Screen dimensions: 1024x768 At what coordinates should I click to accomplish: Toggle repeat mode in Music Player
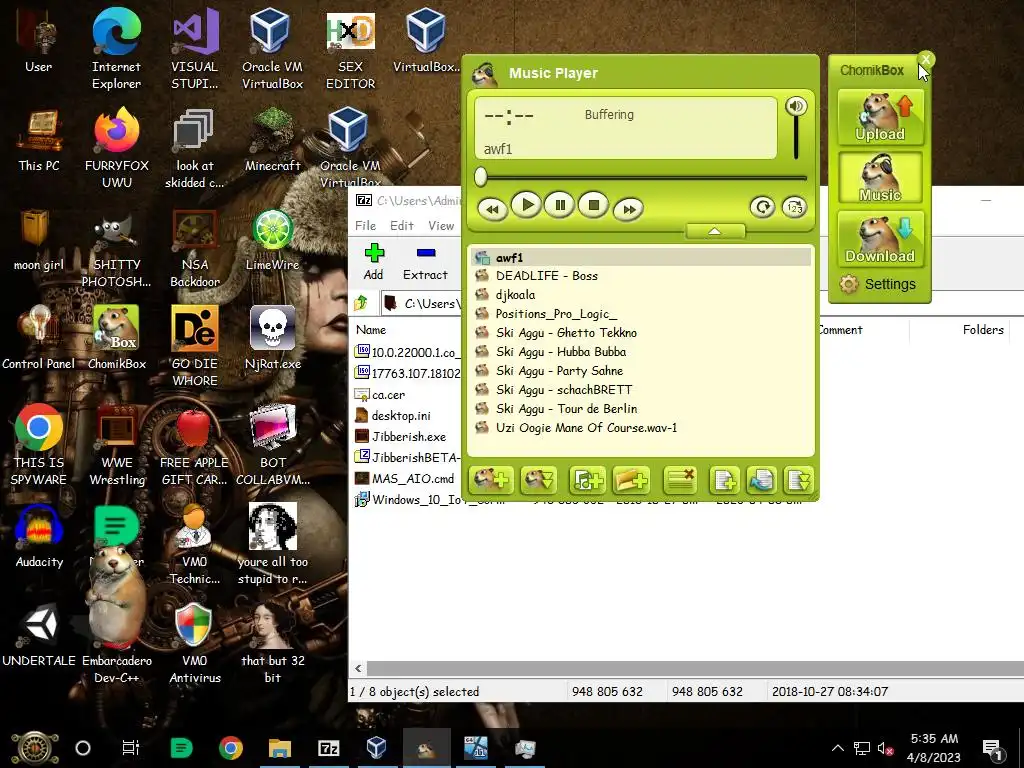(x=761, y=208)
